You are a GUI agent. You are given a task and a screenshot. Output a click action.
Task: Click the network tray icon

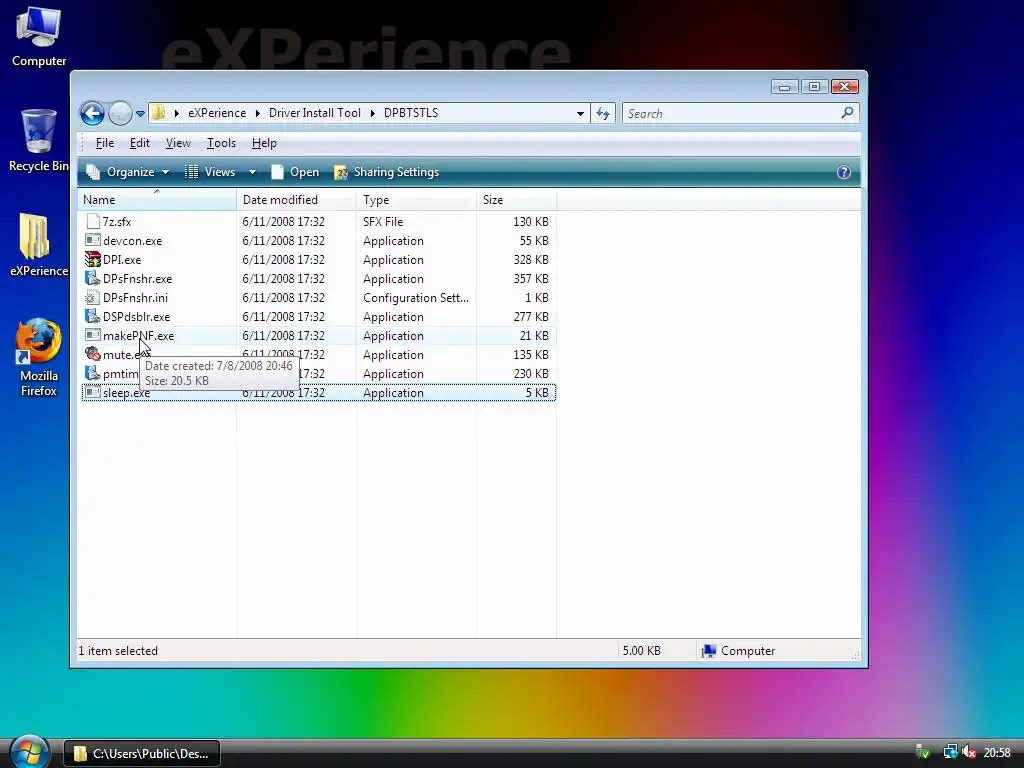coord(950,753)
